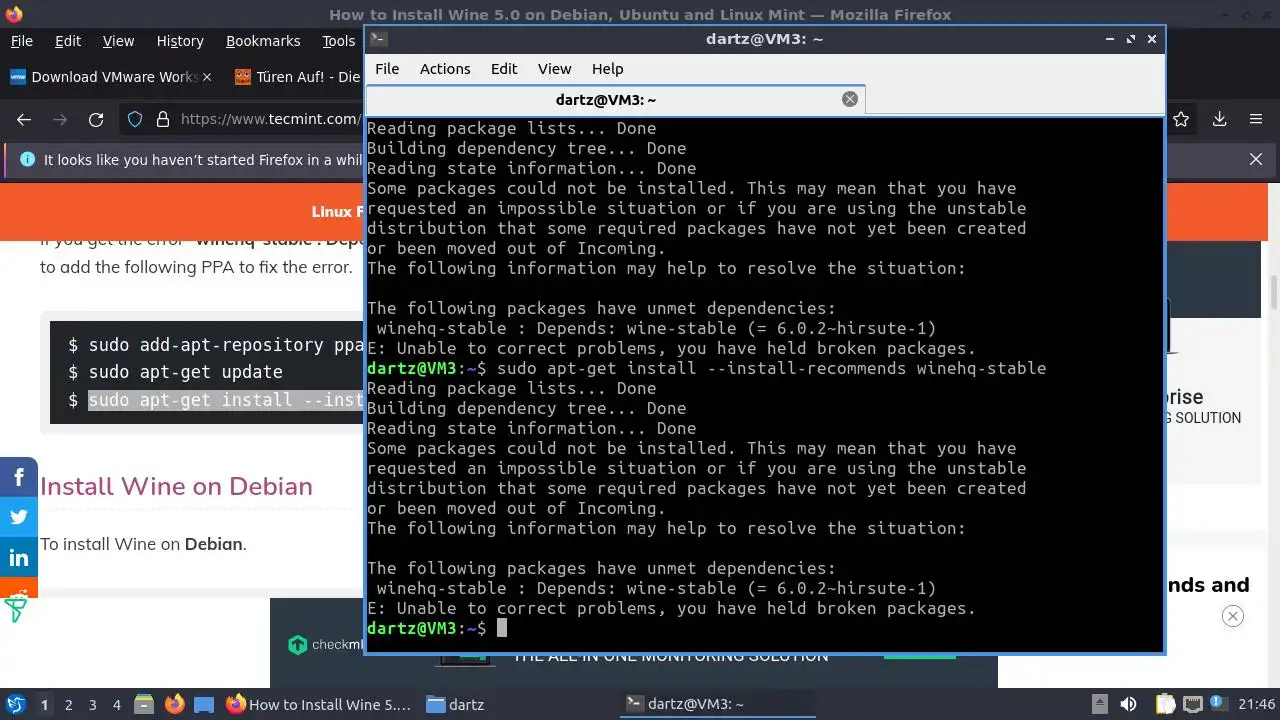
Task: Click the Install Wine on Debian heading
Action: [176, 486]
